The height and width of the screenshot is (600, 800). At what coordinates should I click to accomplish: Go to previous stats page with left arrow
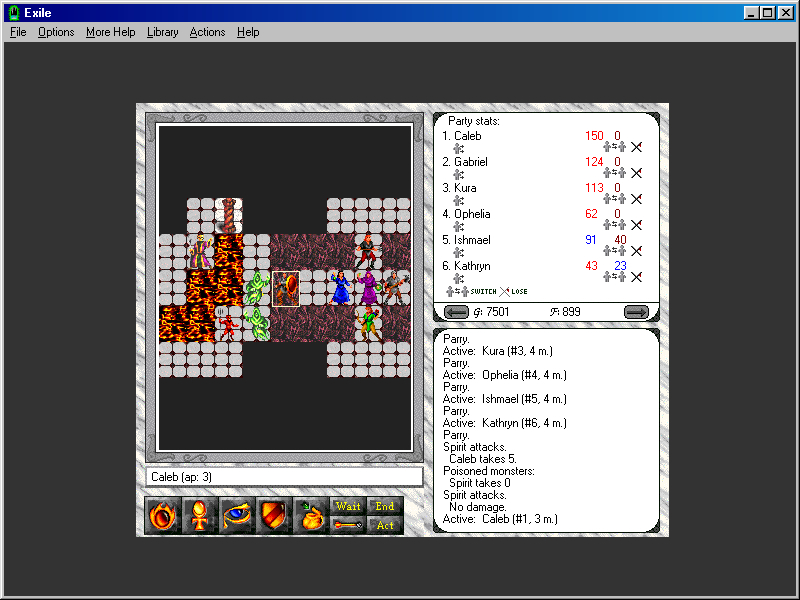(456, 312)
